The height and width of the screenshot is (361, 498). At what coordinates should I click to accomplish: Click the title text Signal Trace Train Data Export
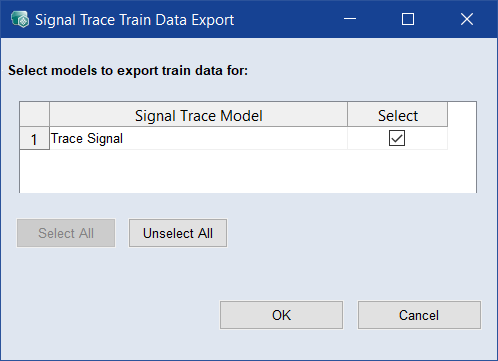[x=135, y=20]
